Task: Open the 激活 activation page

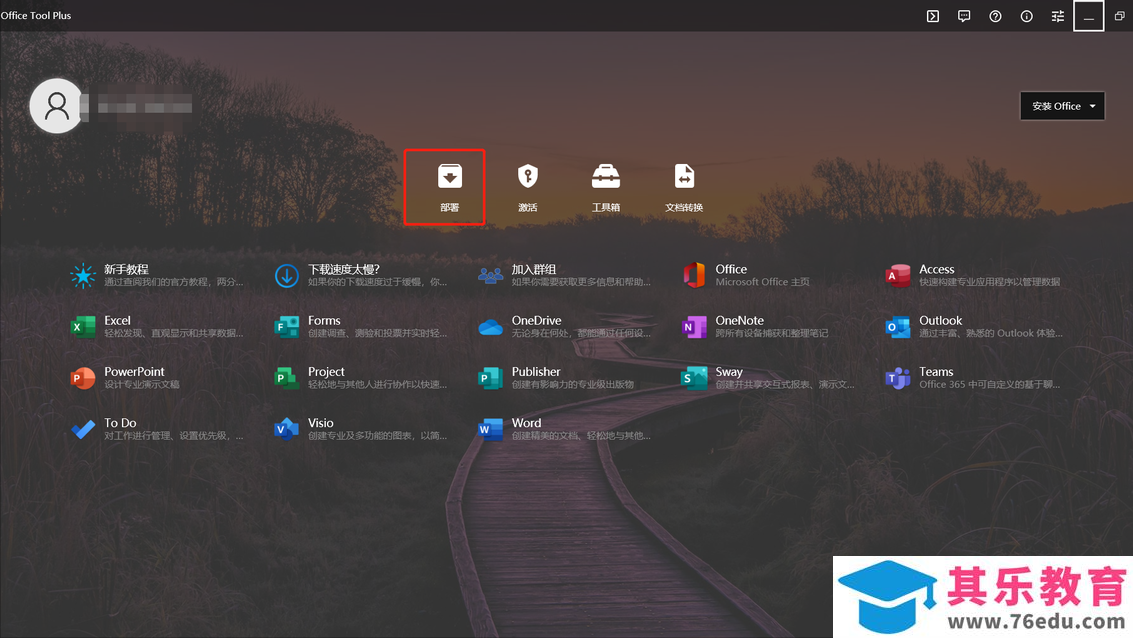Action: 527,187
